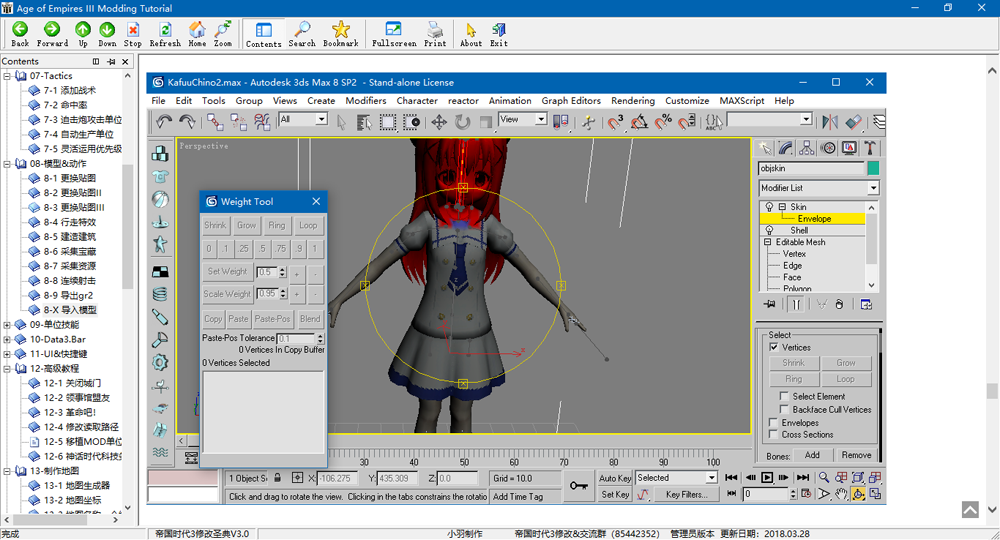Toggle the Contents pane button
1000x540 pixels.
(263, 33)
